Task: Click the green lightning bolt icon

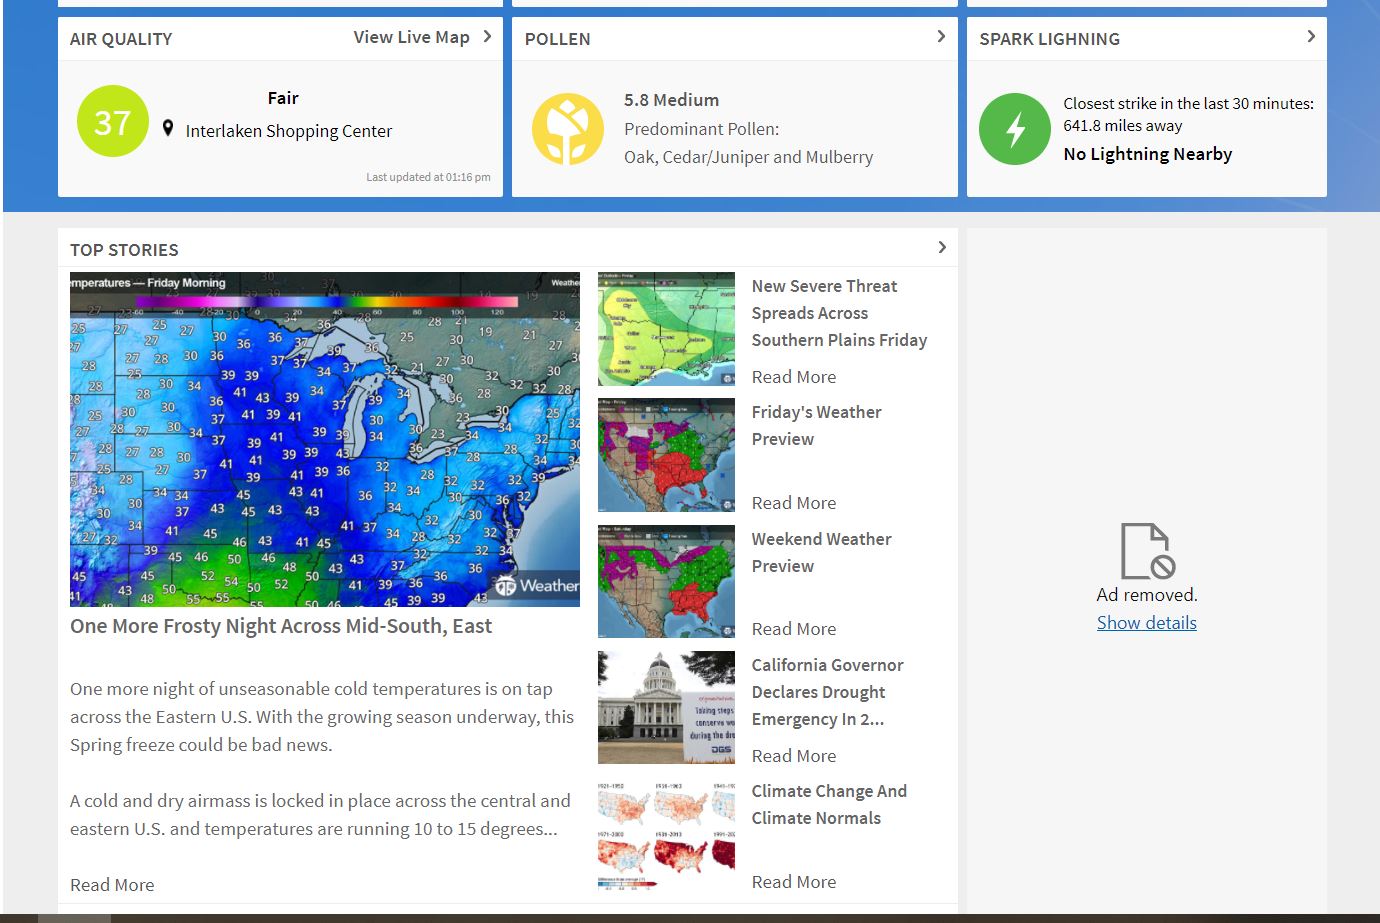Action: click(1014, 129)
